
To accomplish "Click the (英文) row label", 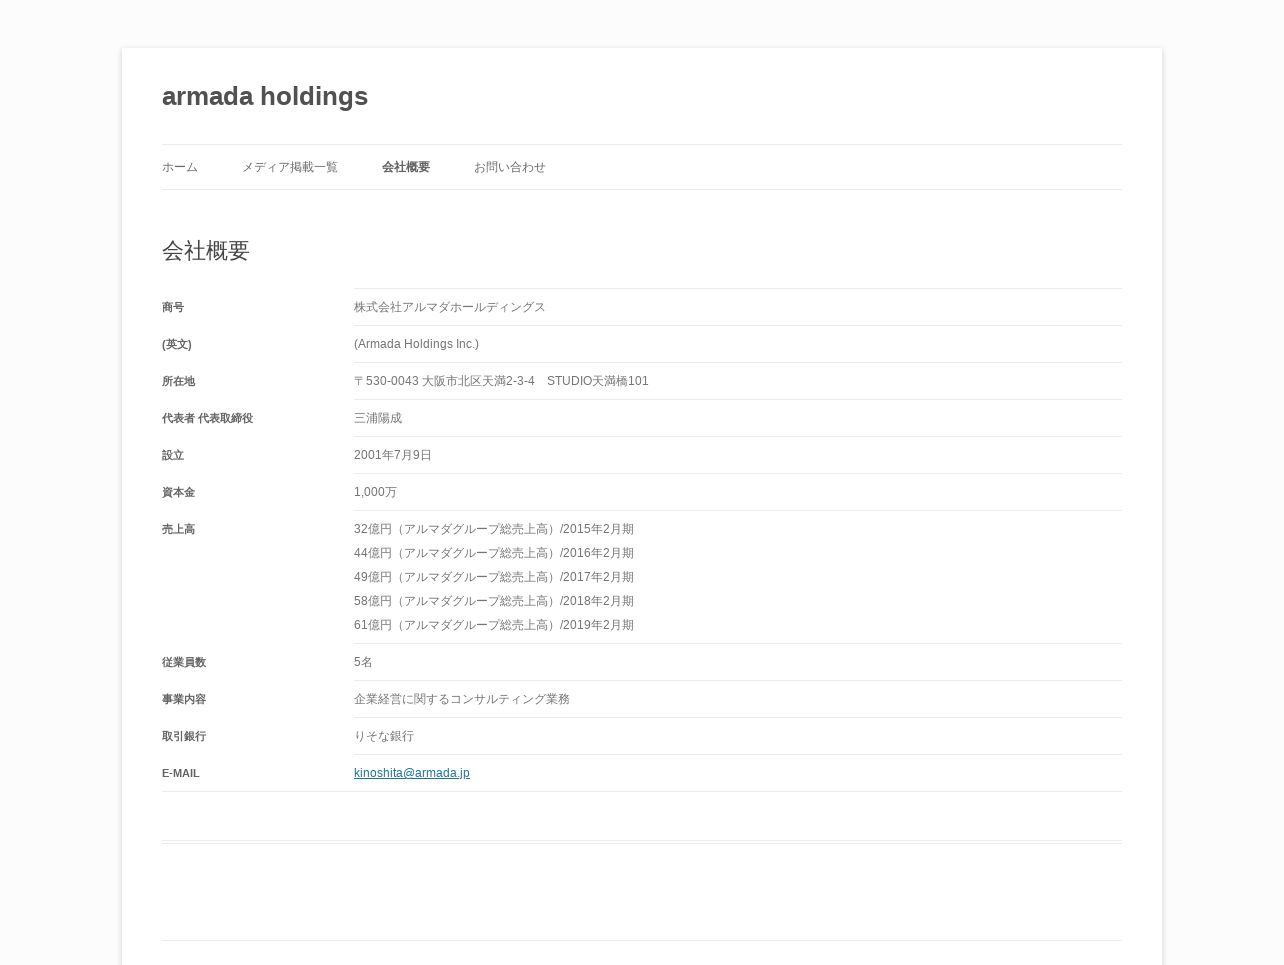I will tap(177, 344).
